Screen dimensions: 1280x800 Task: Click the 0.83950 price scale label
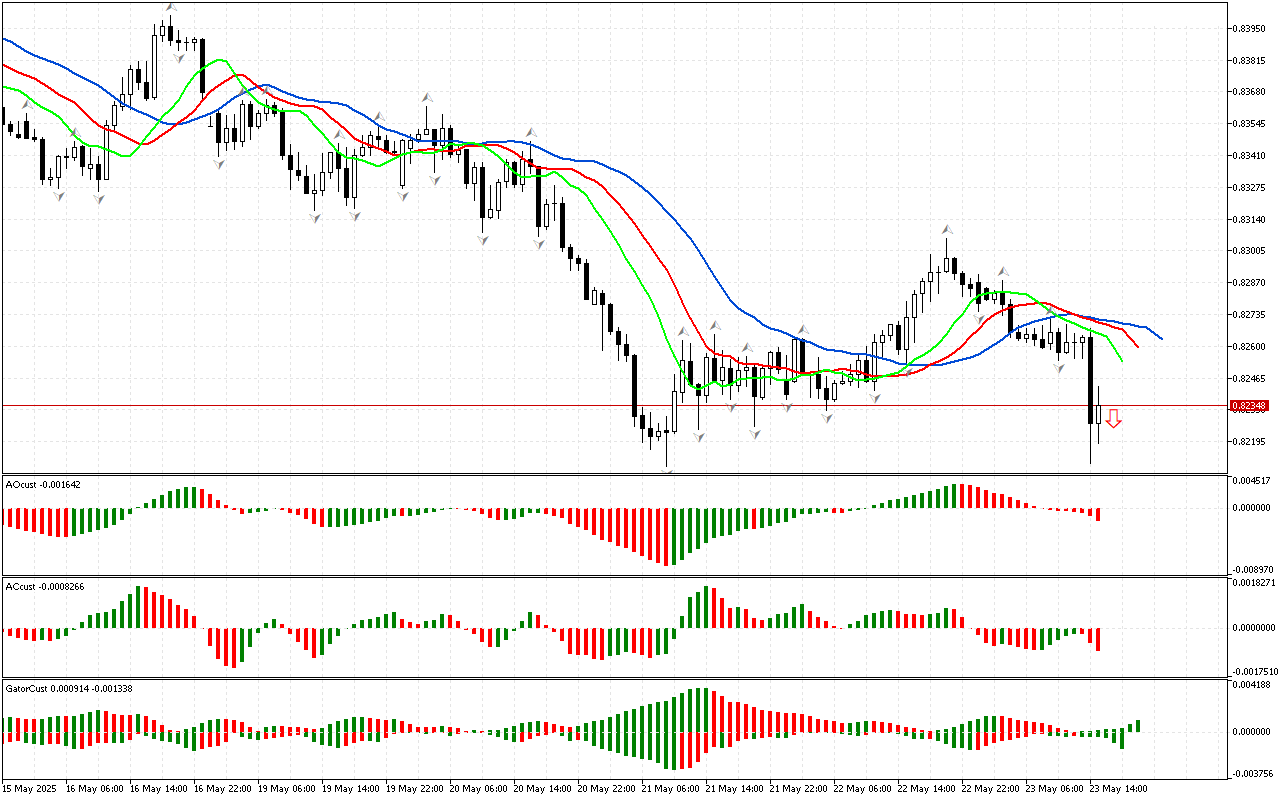1250,28
